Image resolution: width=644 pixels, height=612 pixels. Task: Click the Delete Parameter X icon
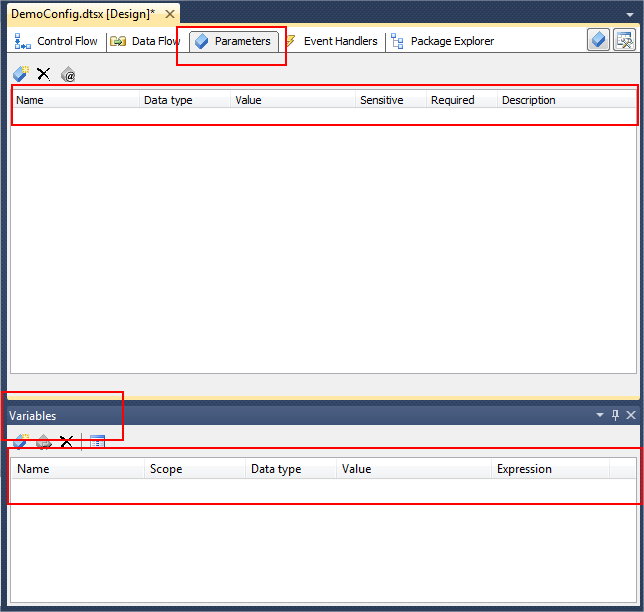click(44, 74)
